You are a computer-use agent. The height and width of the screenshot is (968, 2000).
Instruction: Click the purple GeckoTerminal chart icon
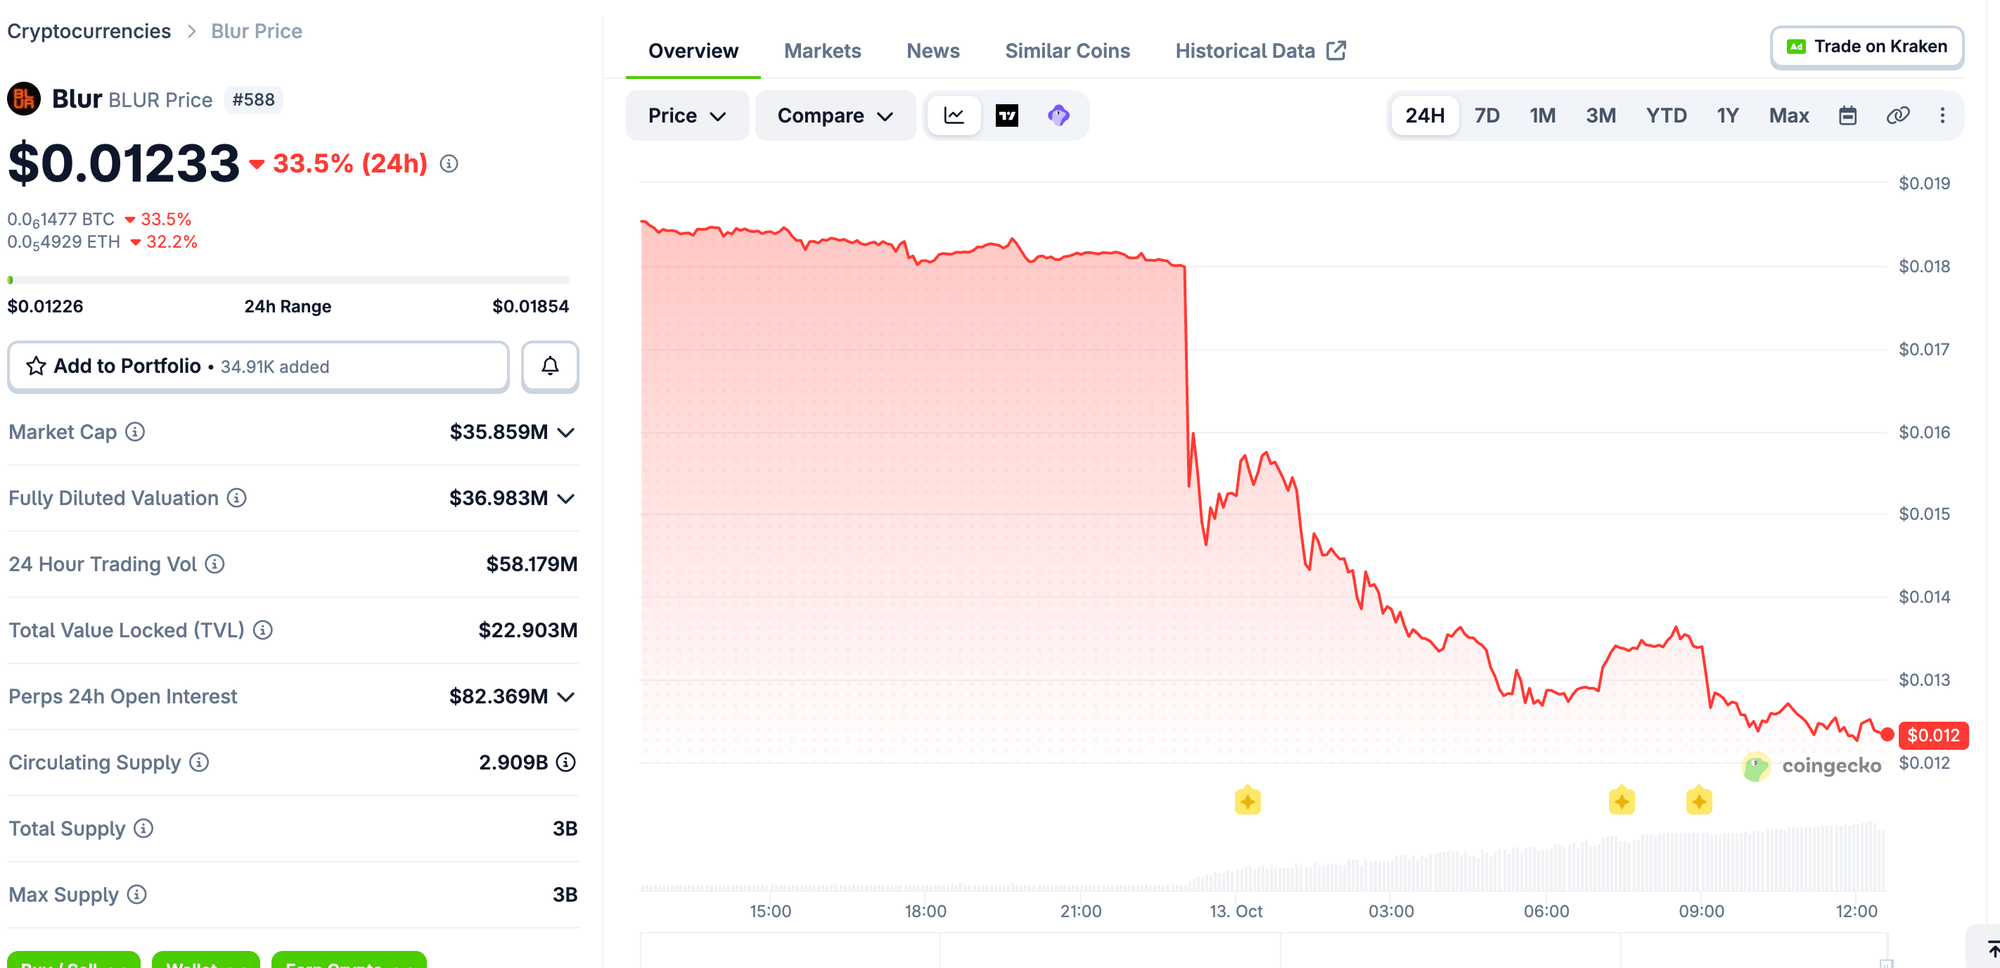tap(1059, 116)
